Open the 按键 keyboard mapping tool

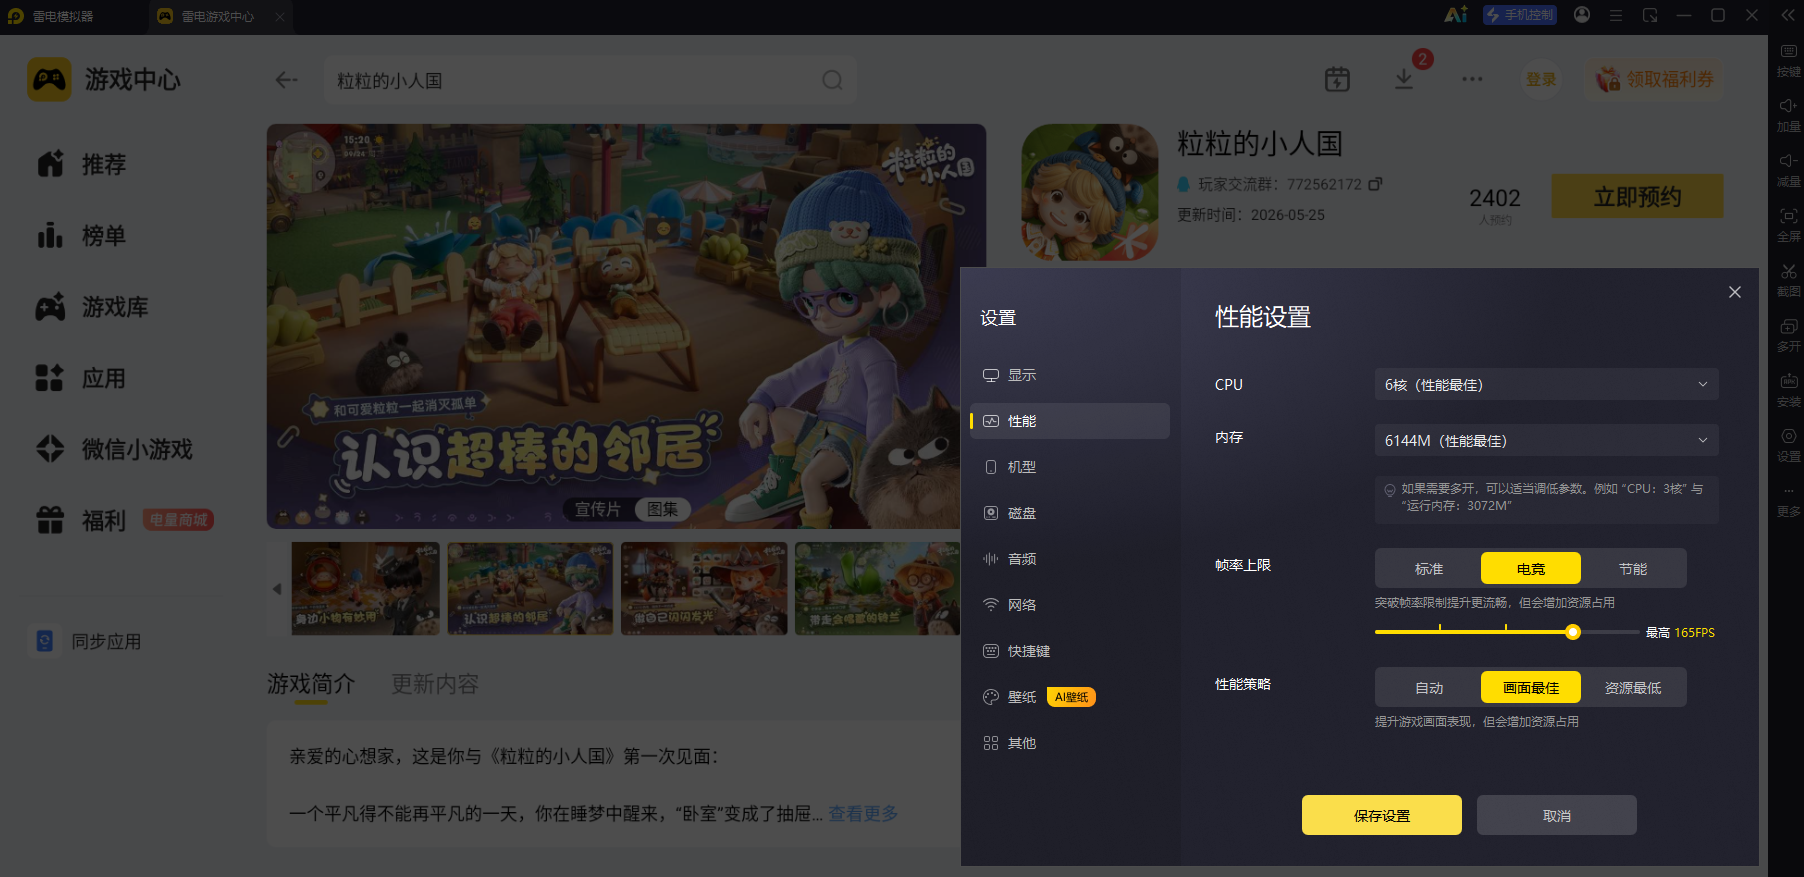(1789, 60)
